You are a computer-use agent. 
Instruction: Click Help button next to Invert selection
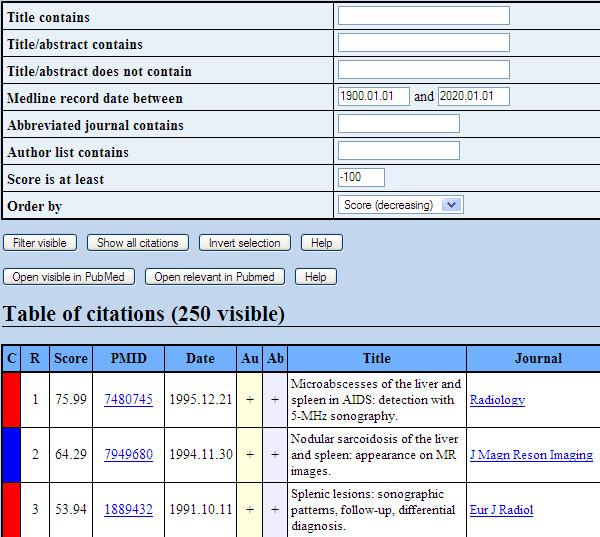coord(321,243)
